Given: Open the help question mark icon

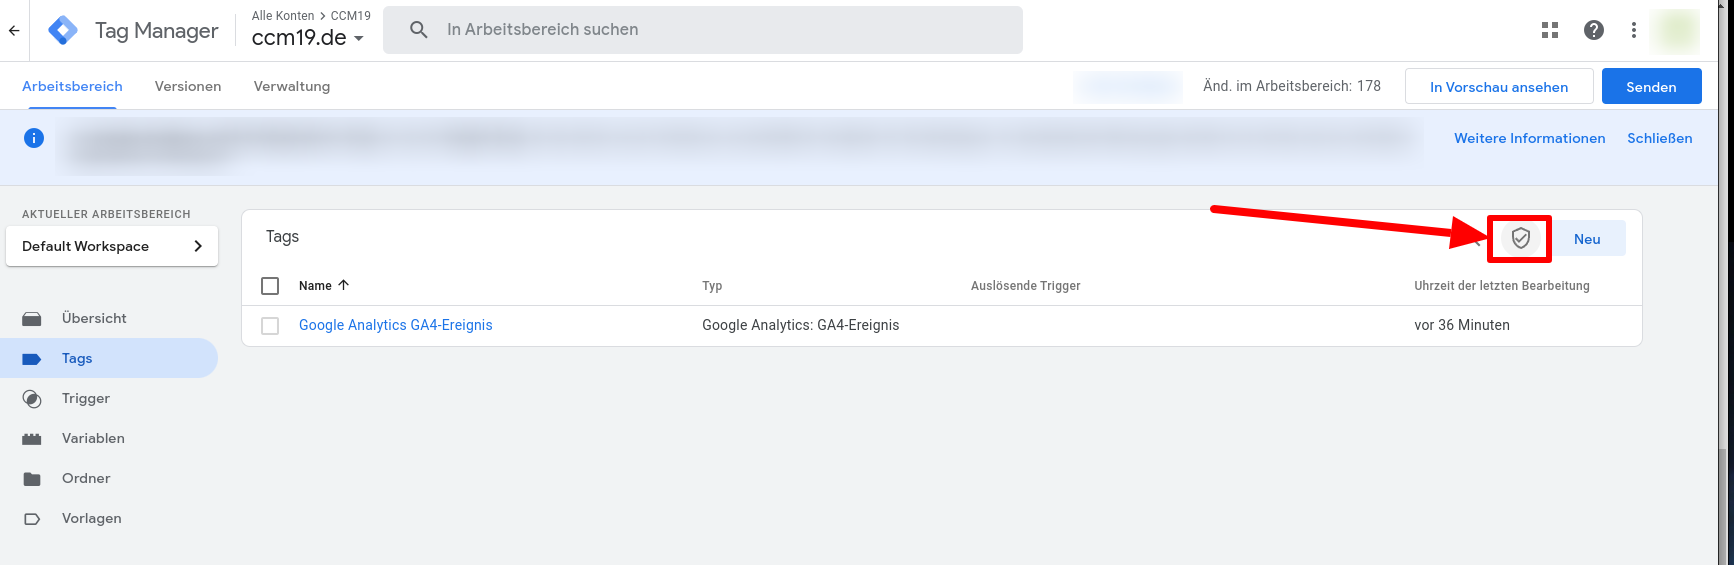Looking at the screenshot, I should point(1594,30).
